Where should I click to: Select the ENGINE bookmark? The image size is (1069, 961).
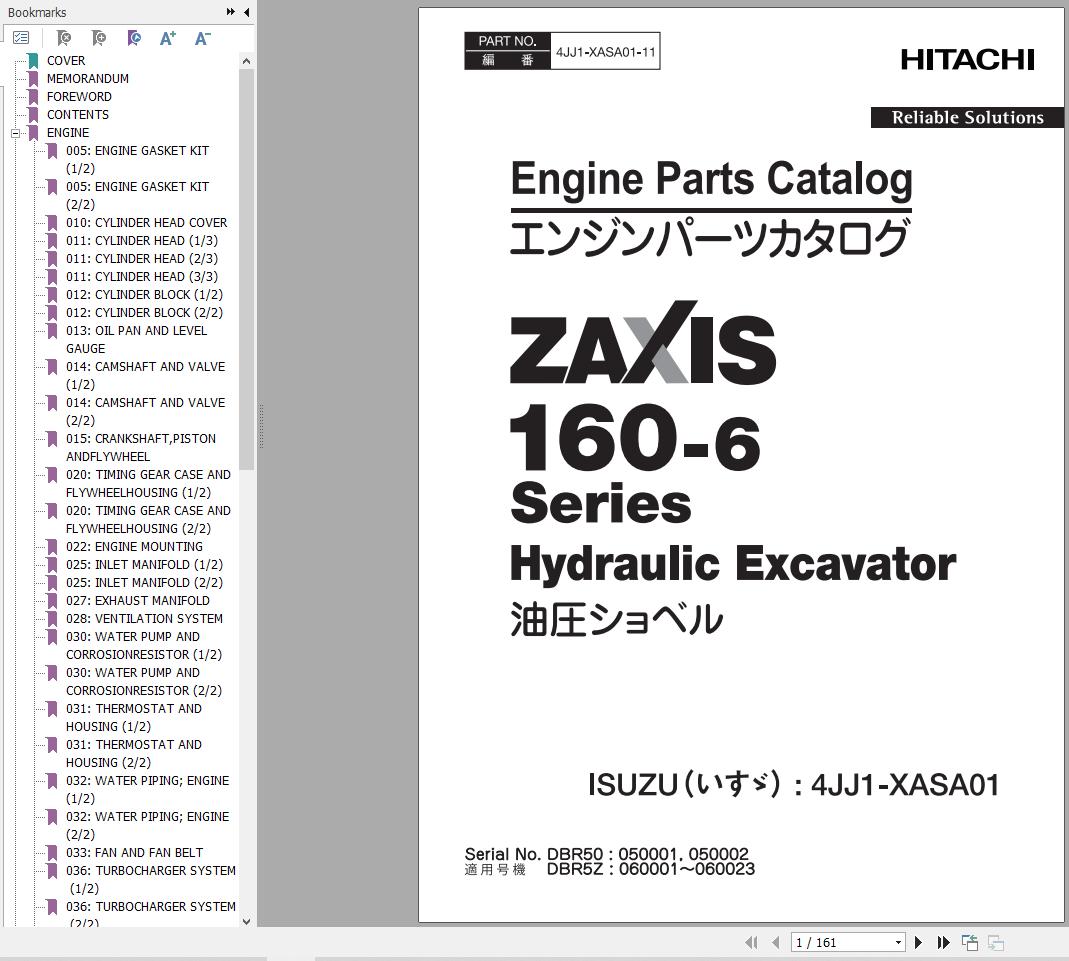point(67,133)
